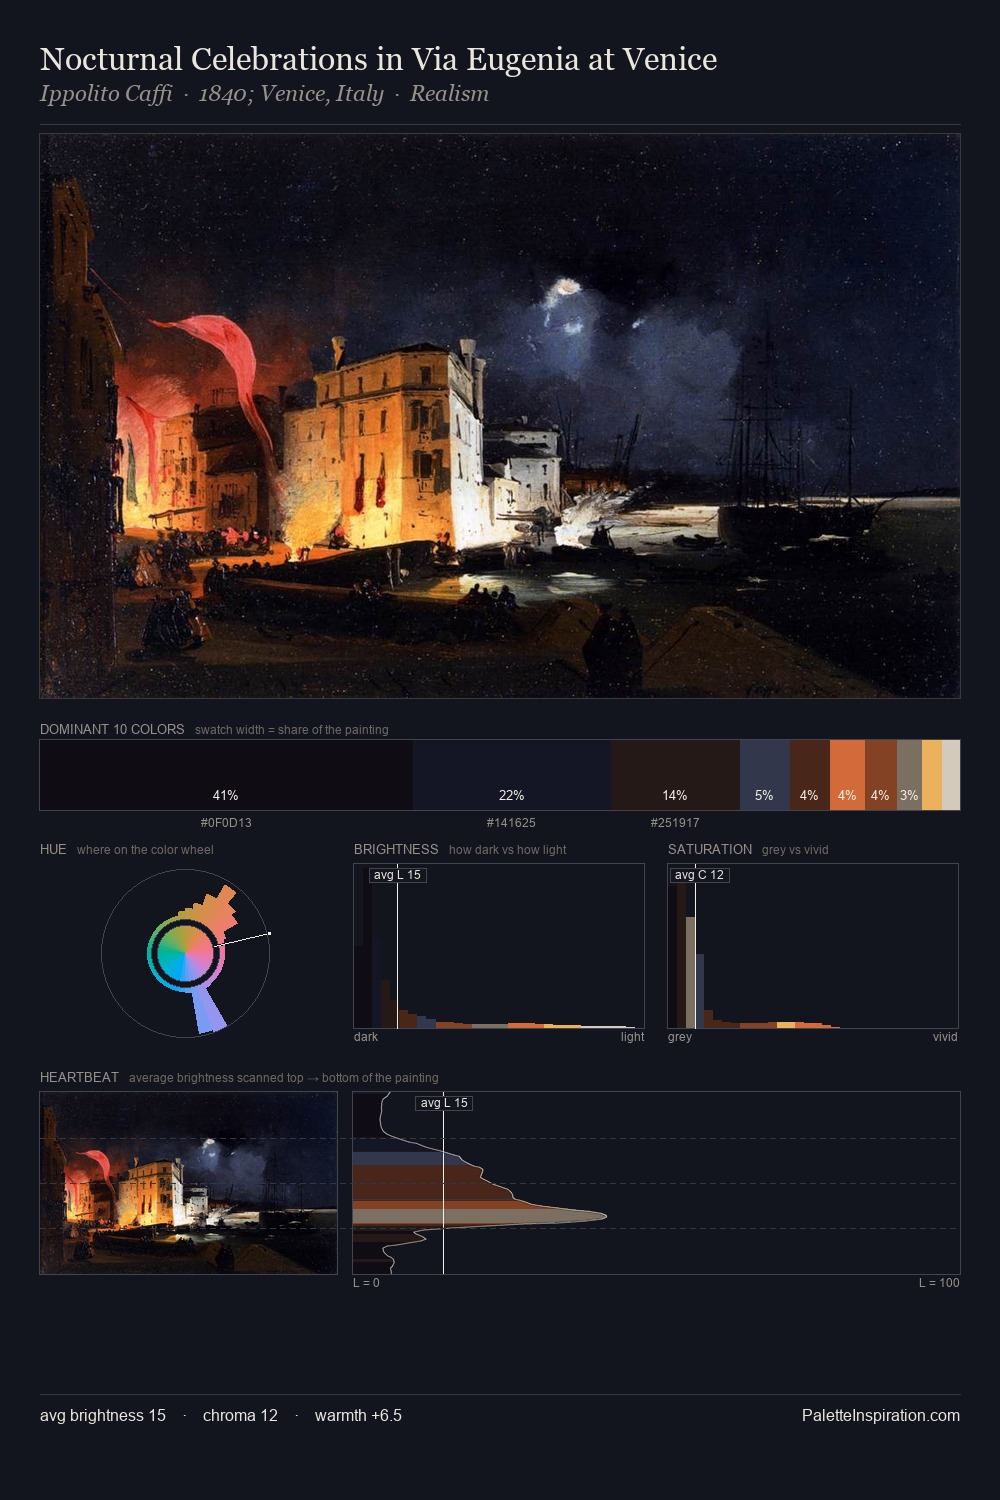Image resolution: width=1000 pixels, height=1500 pixels.
Task: Click the 'light' brightness axis label
Action: tap(632, 1037)
